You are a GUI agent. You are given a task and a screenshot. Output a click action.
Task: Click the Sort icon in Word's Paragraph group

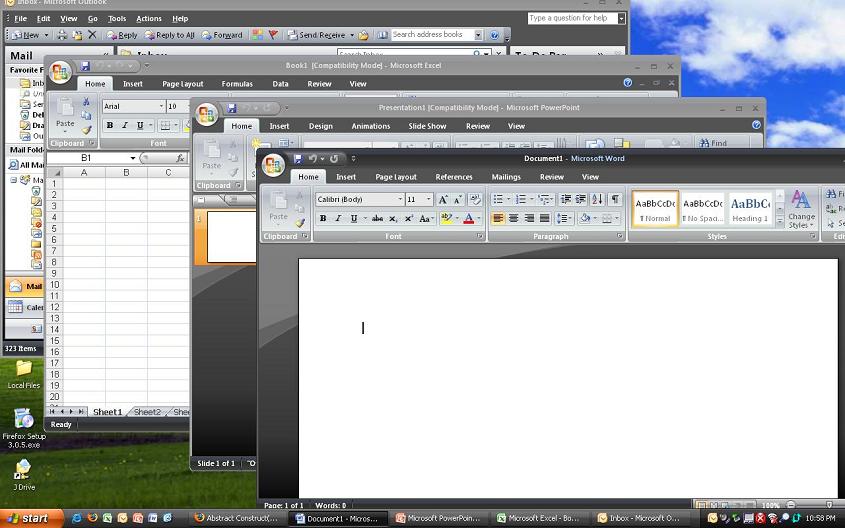[x=597, y=199]
